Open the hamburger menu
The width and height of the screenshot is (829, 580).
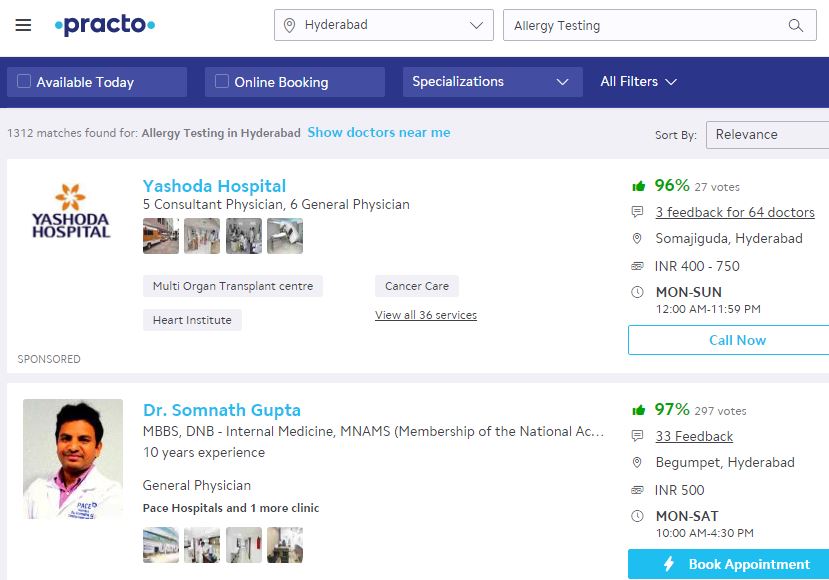click(x=23, y=25)
